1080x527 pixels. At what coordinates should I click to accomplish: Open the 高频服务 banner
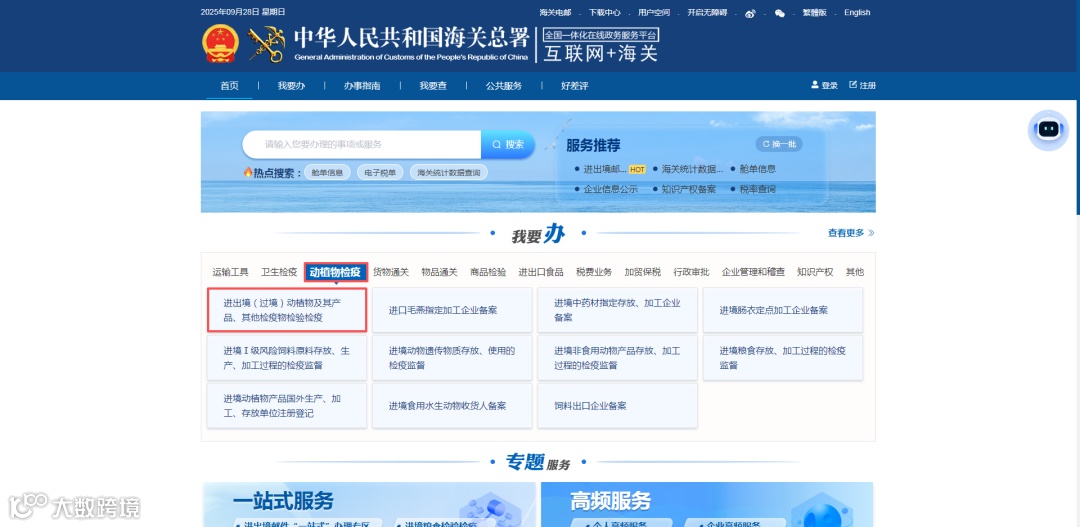click(x=707, y=504)
